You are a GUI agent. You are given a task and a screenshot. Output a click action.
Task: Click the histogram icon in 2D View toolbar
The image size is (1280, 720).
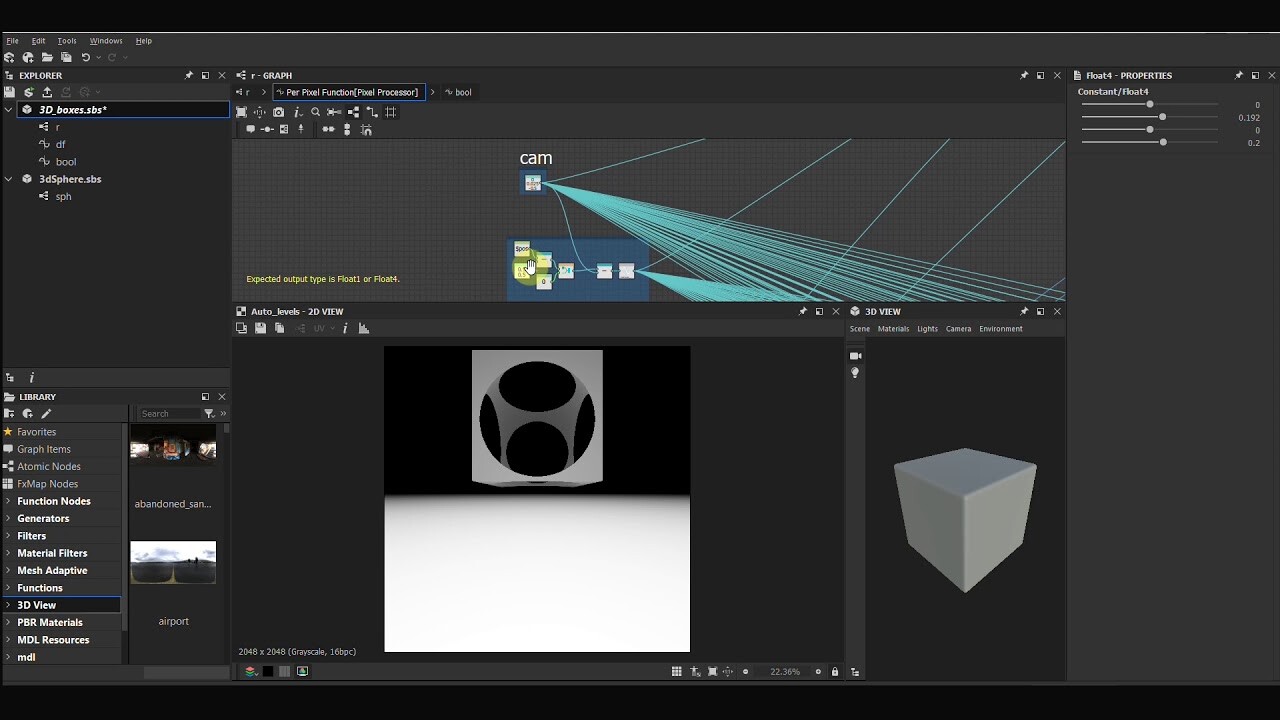(x=364, y=328)
